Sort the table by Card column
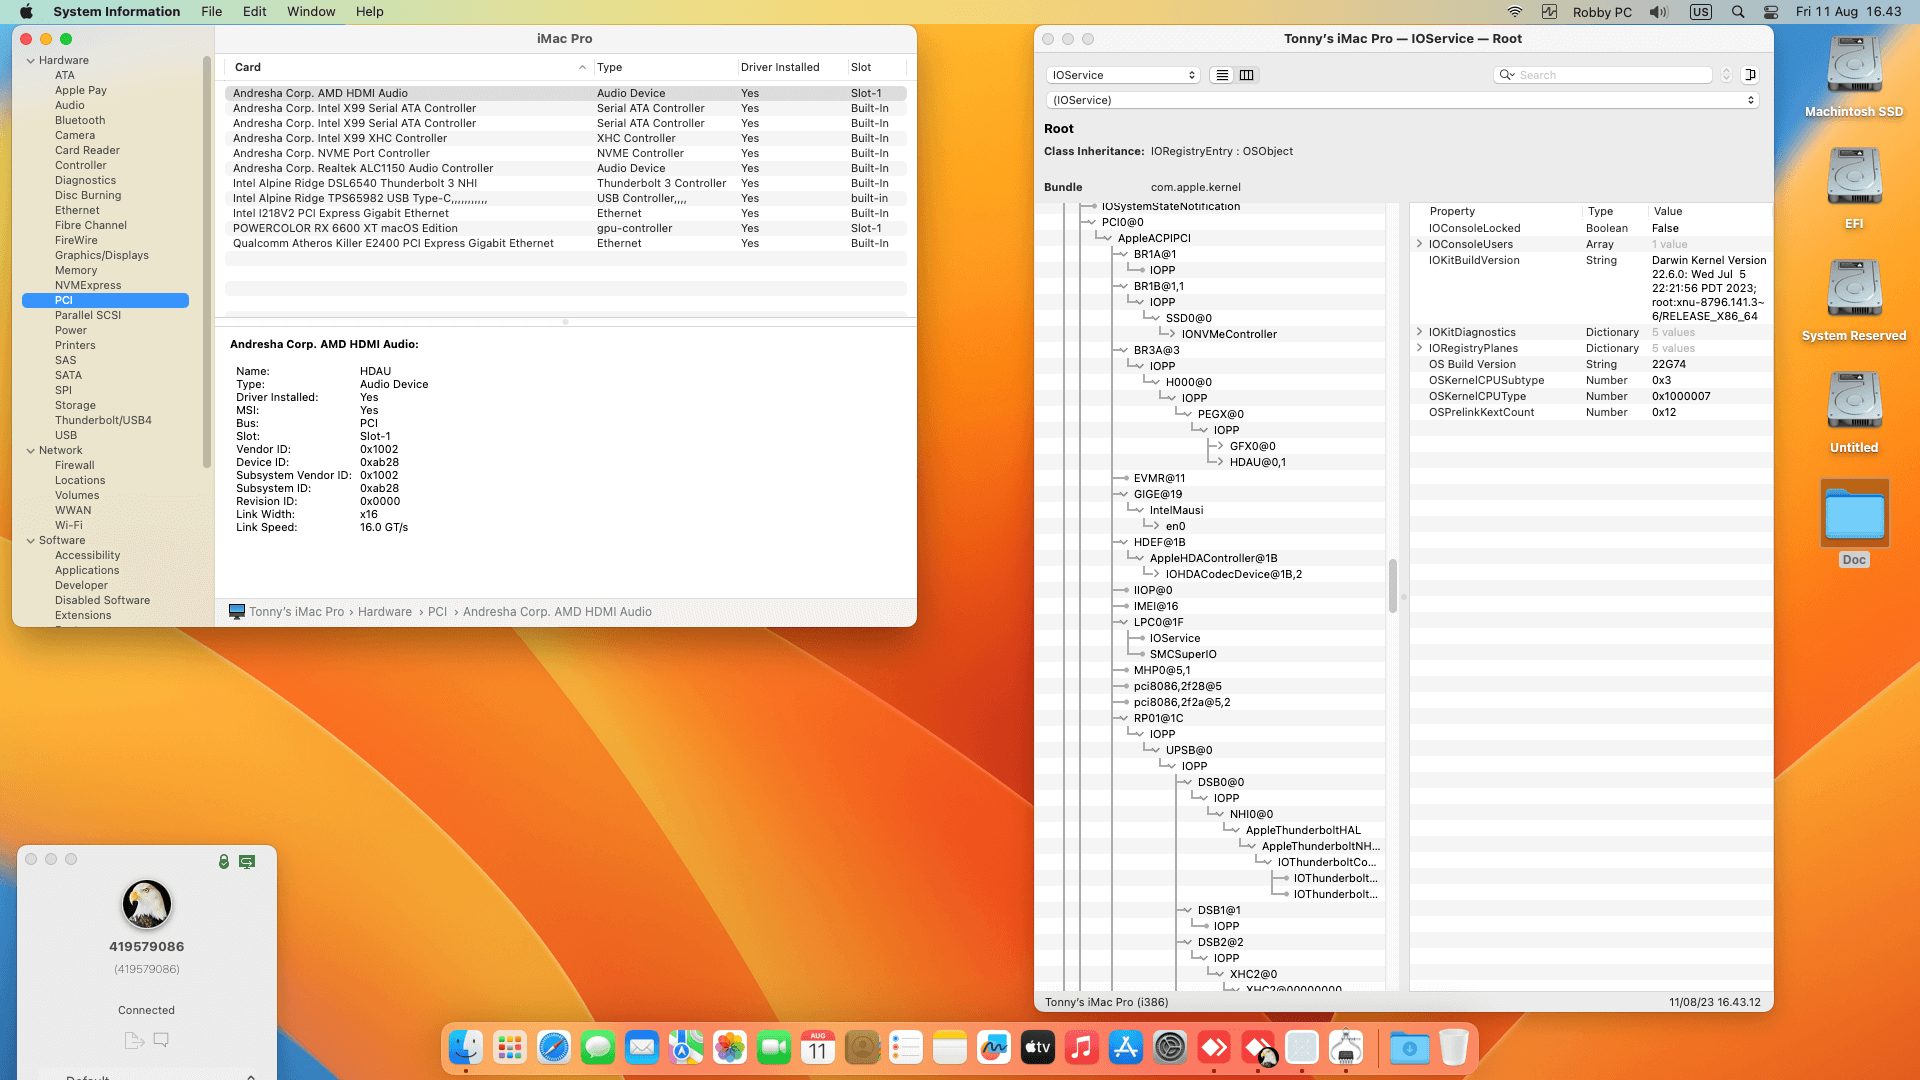The width and height of the screenshot is (1920, 1080). coord(408,67)
